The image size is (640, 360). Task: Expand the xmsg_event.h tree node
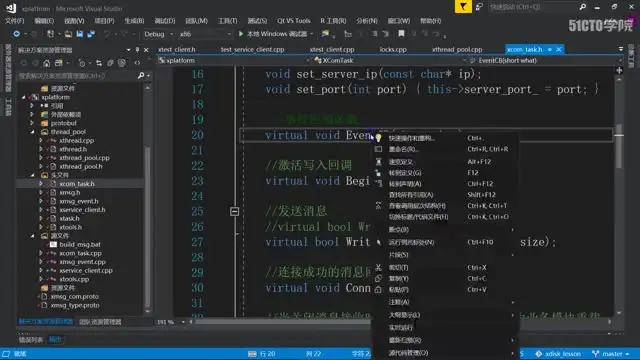coord(41,201)
